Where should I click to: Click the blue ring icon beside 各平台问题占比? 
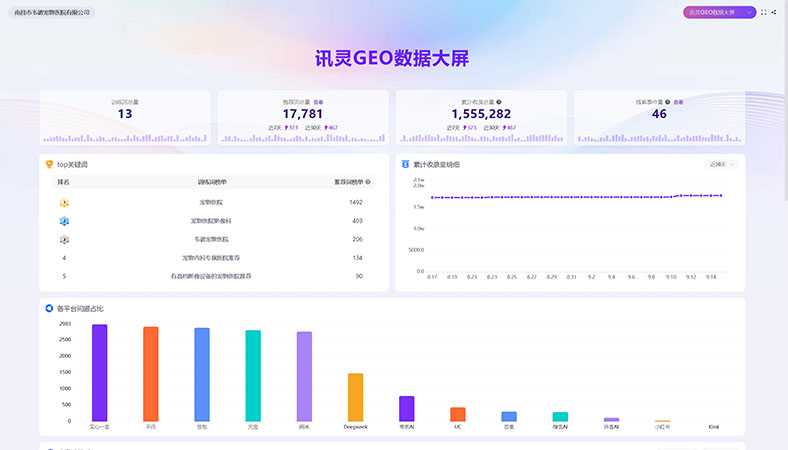[49, 308]
